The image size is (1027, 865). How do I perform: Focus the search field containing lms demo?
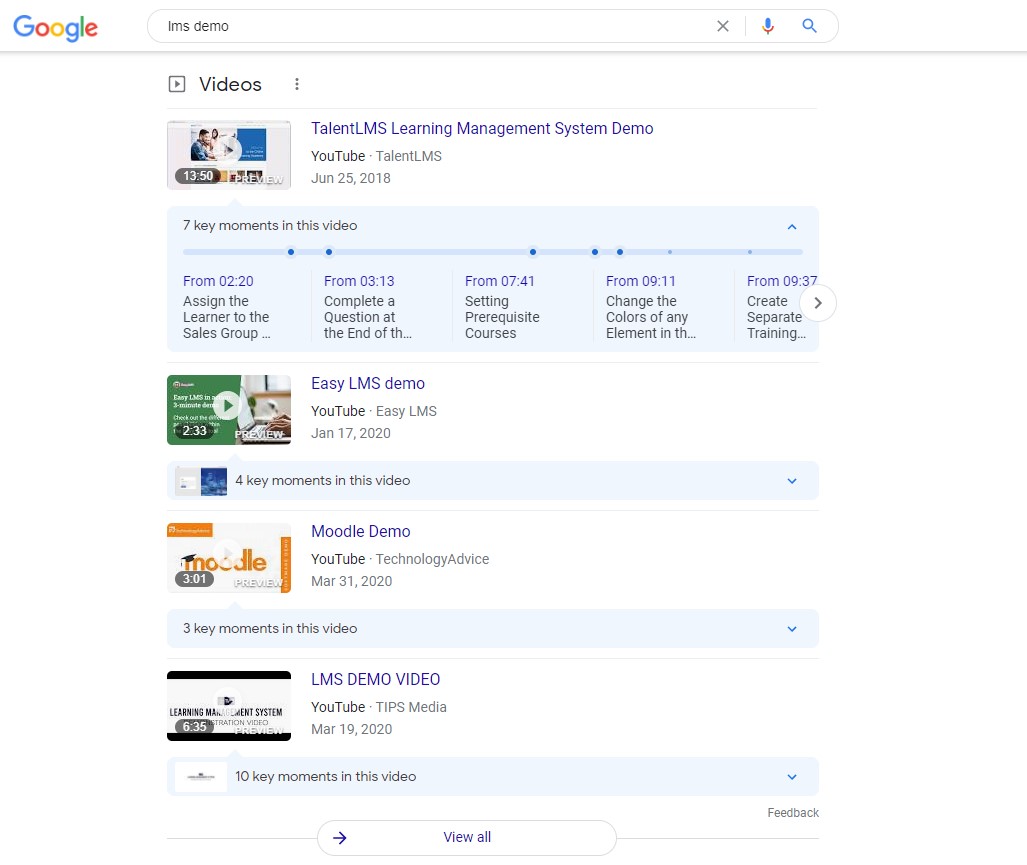tap(432, 26)
